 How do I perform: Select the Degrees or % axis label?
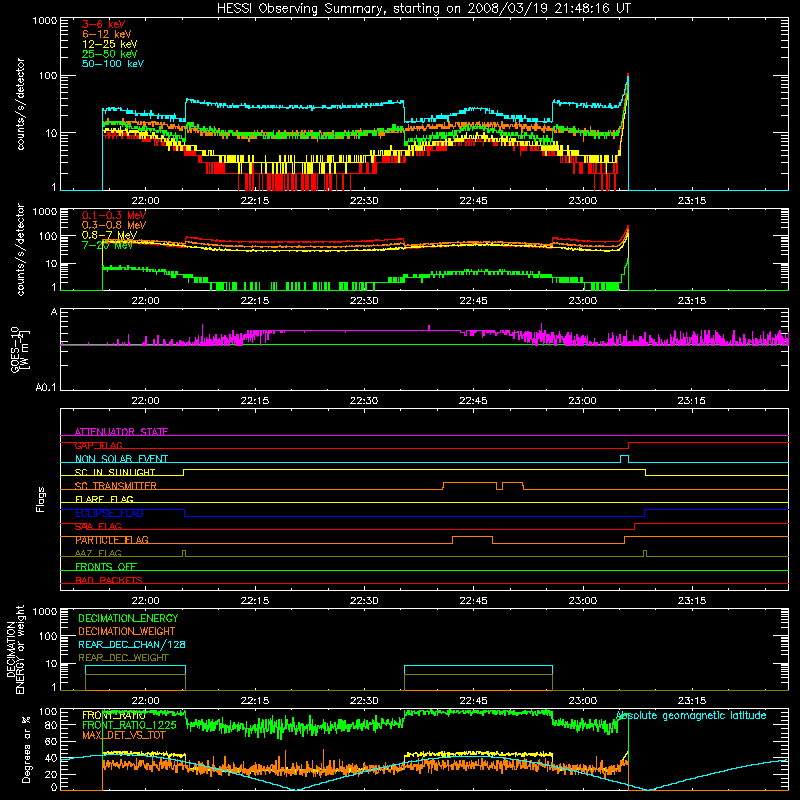(26, 749)
